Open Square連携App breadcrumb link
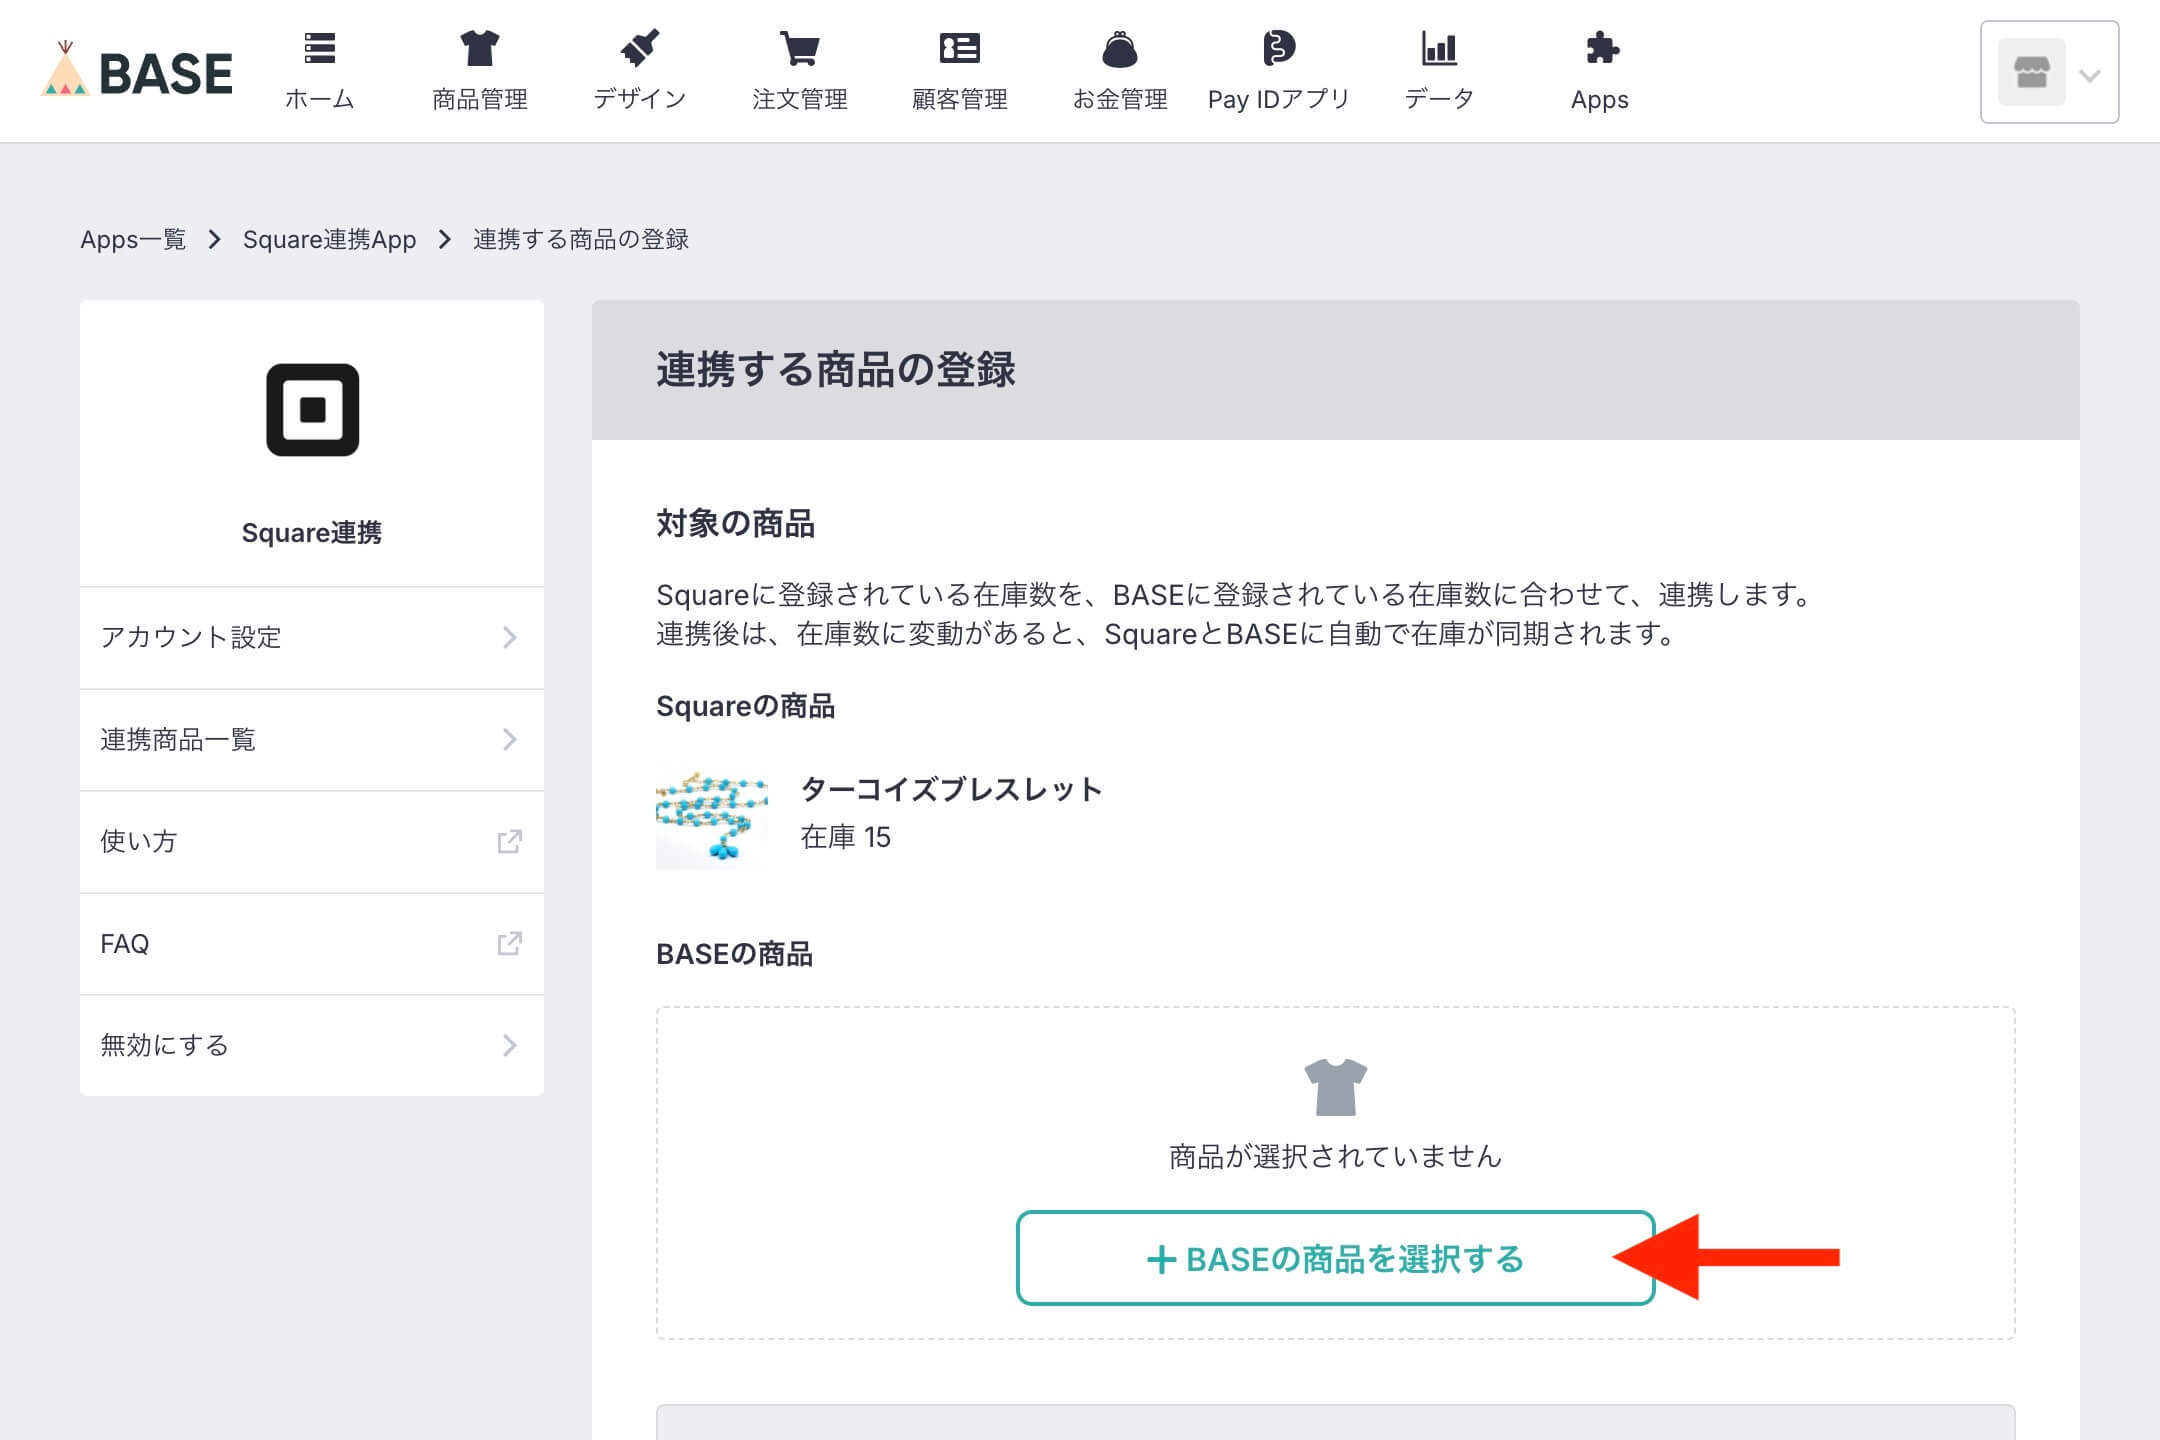The height and width of the screenshot is (1440, 2160). tap(329, 240)
